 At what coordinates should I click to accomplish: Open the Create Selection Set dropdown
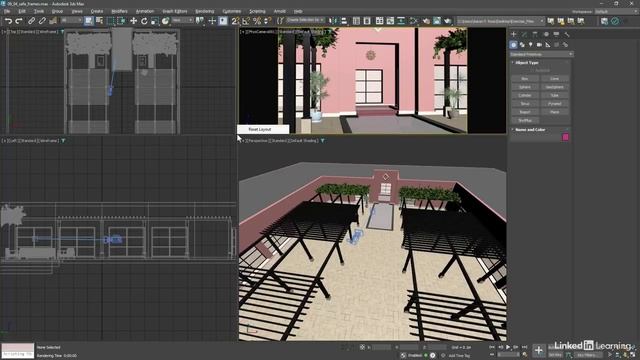pyautogui.click(x=305, y=20)
